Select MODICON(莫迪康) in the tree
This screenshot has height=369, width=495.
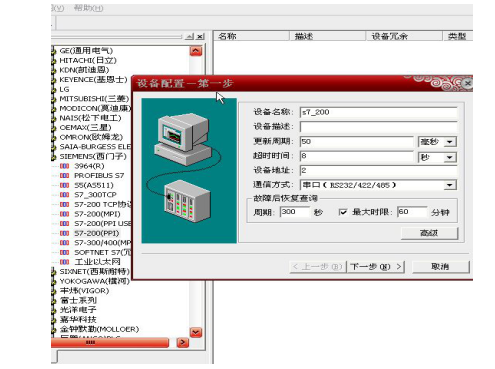click(x=95, y=108)
